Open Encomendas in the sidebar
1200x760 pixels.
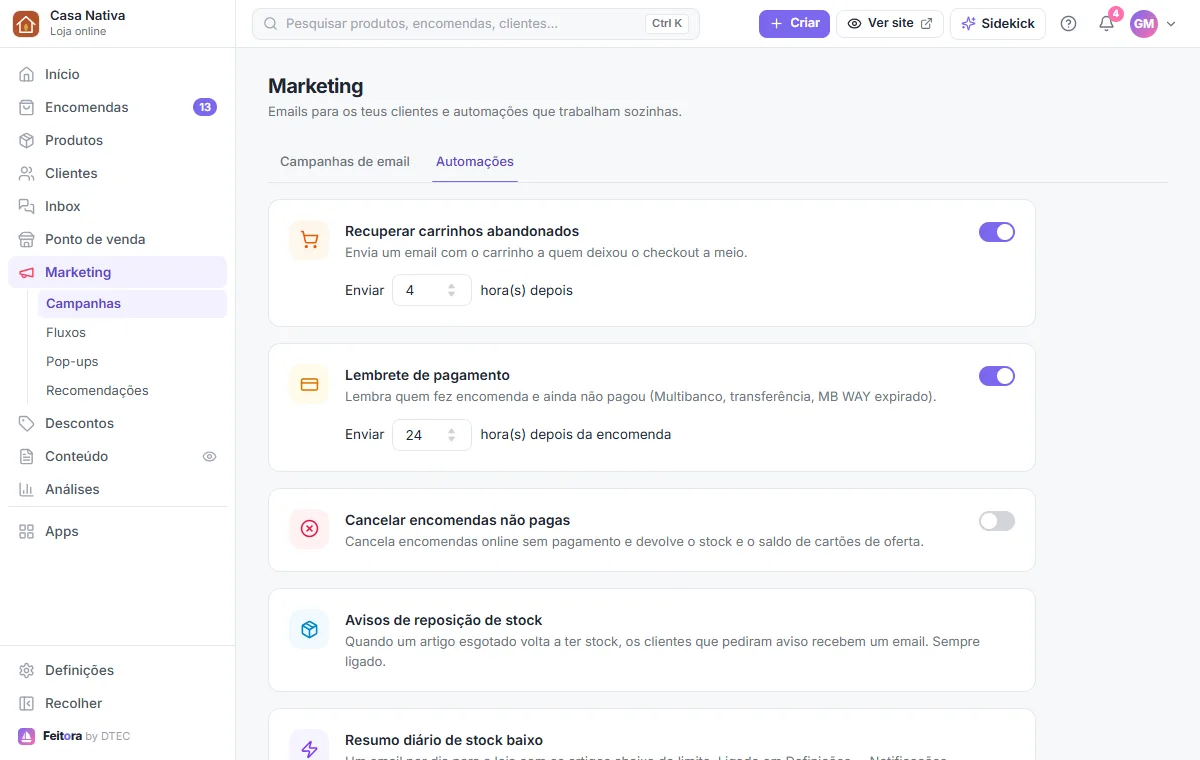117,107
